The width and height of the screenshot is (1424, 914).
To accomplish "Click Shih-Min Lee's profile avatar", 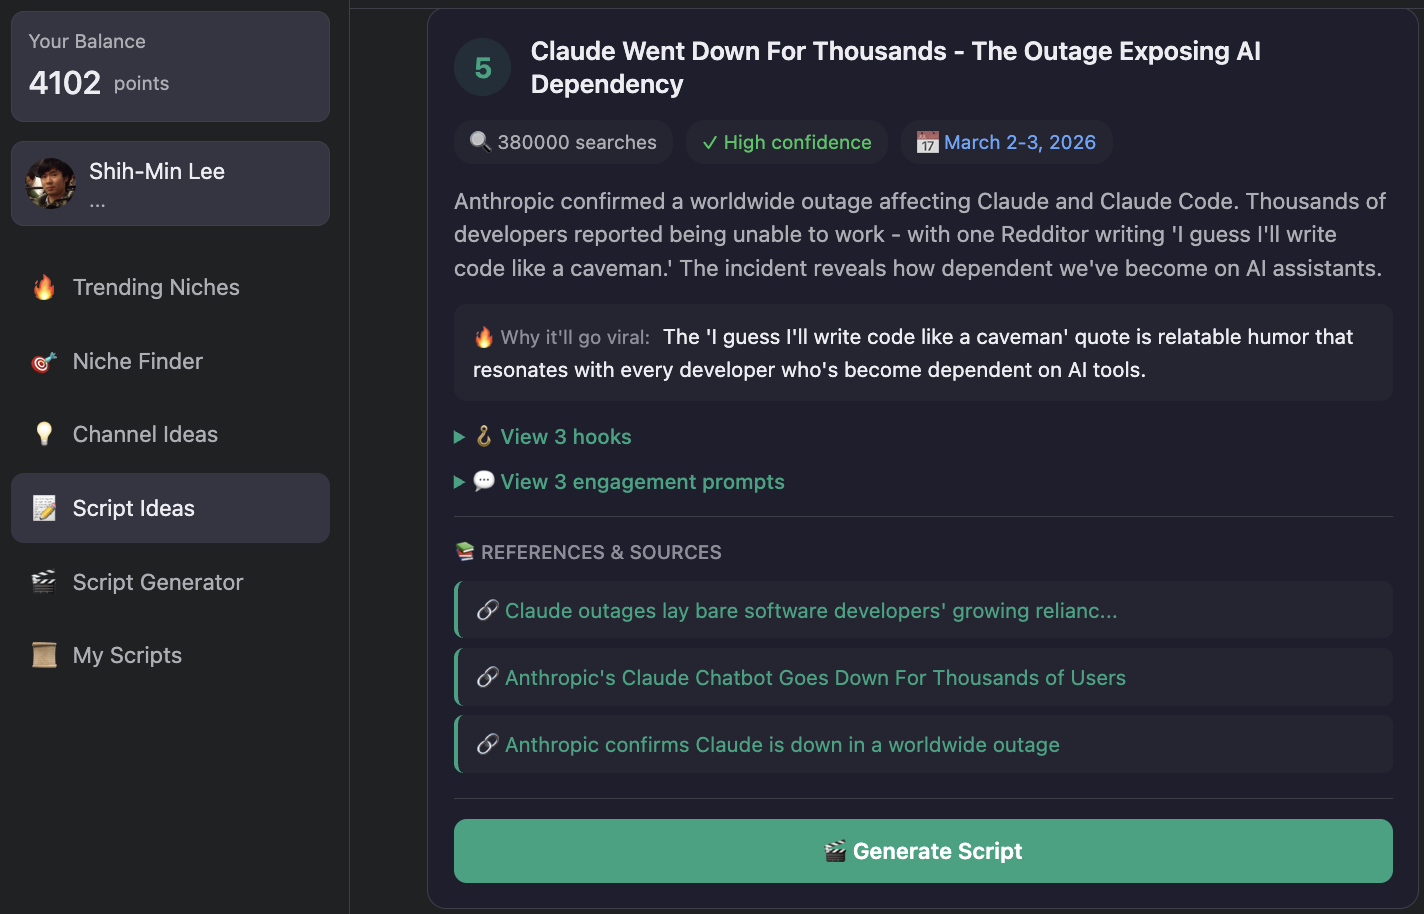I will [x=51, y=183].
